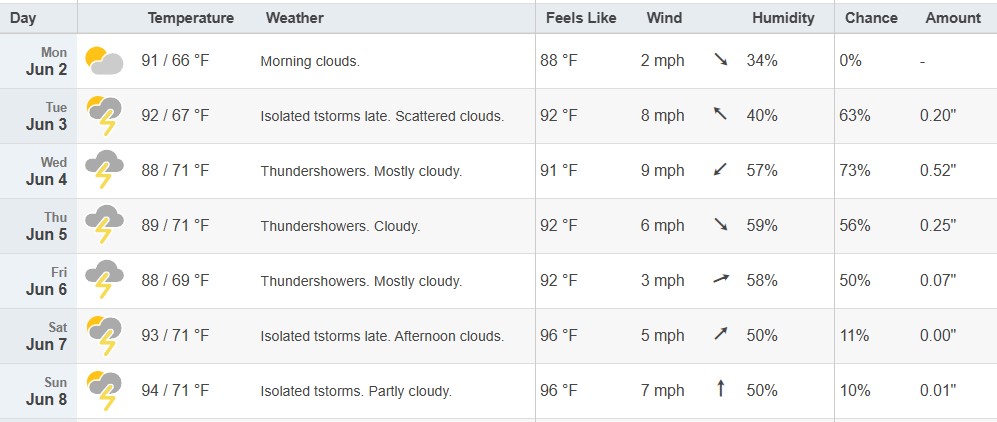Viewport: 997px width, 422px height.
Task: Select the Sat Jun 7 day cell
Action: tap(39, 336)
